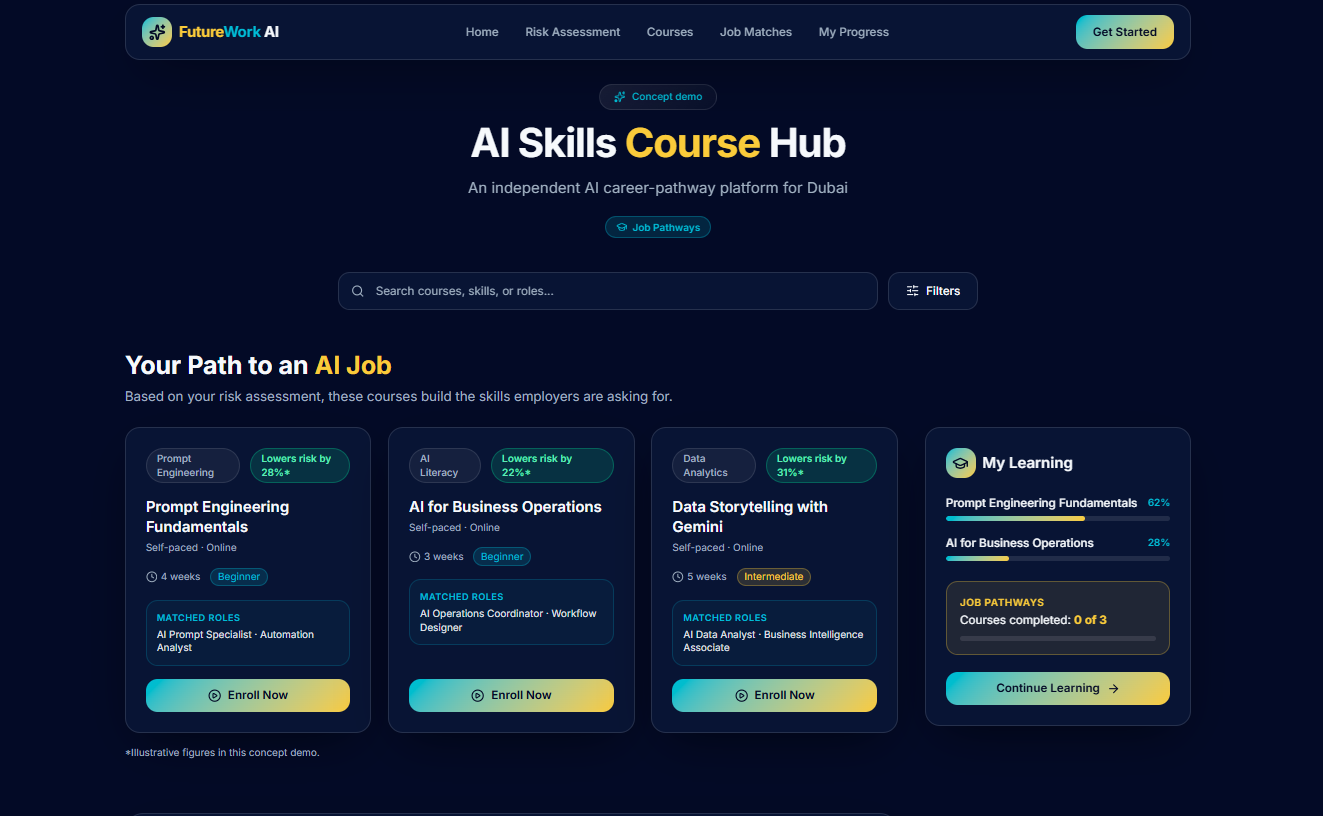Click the sliders icon on Filters button
Viewport: 1323px width, 816px height.
tap(912, 291)
